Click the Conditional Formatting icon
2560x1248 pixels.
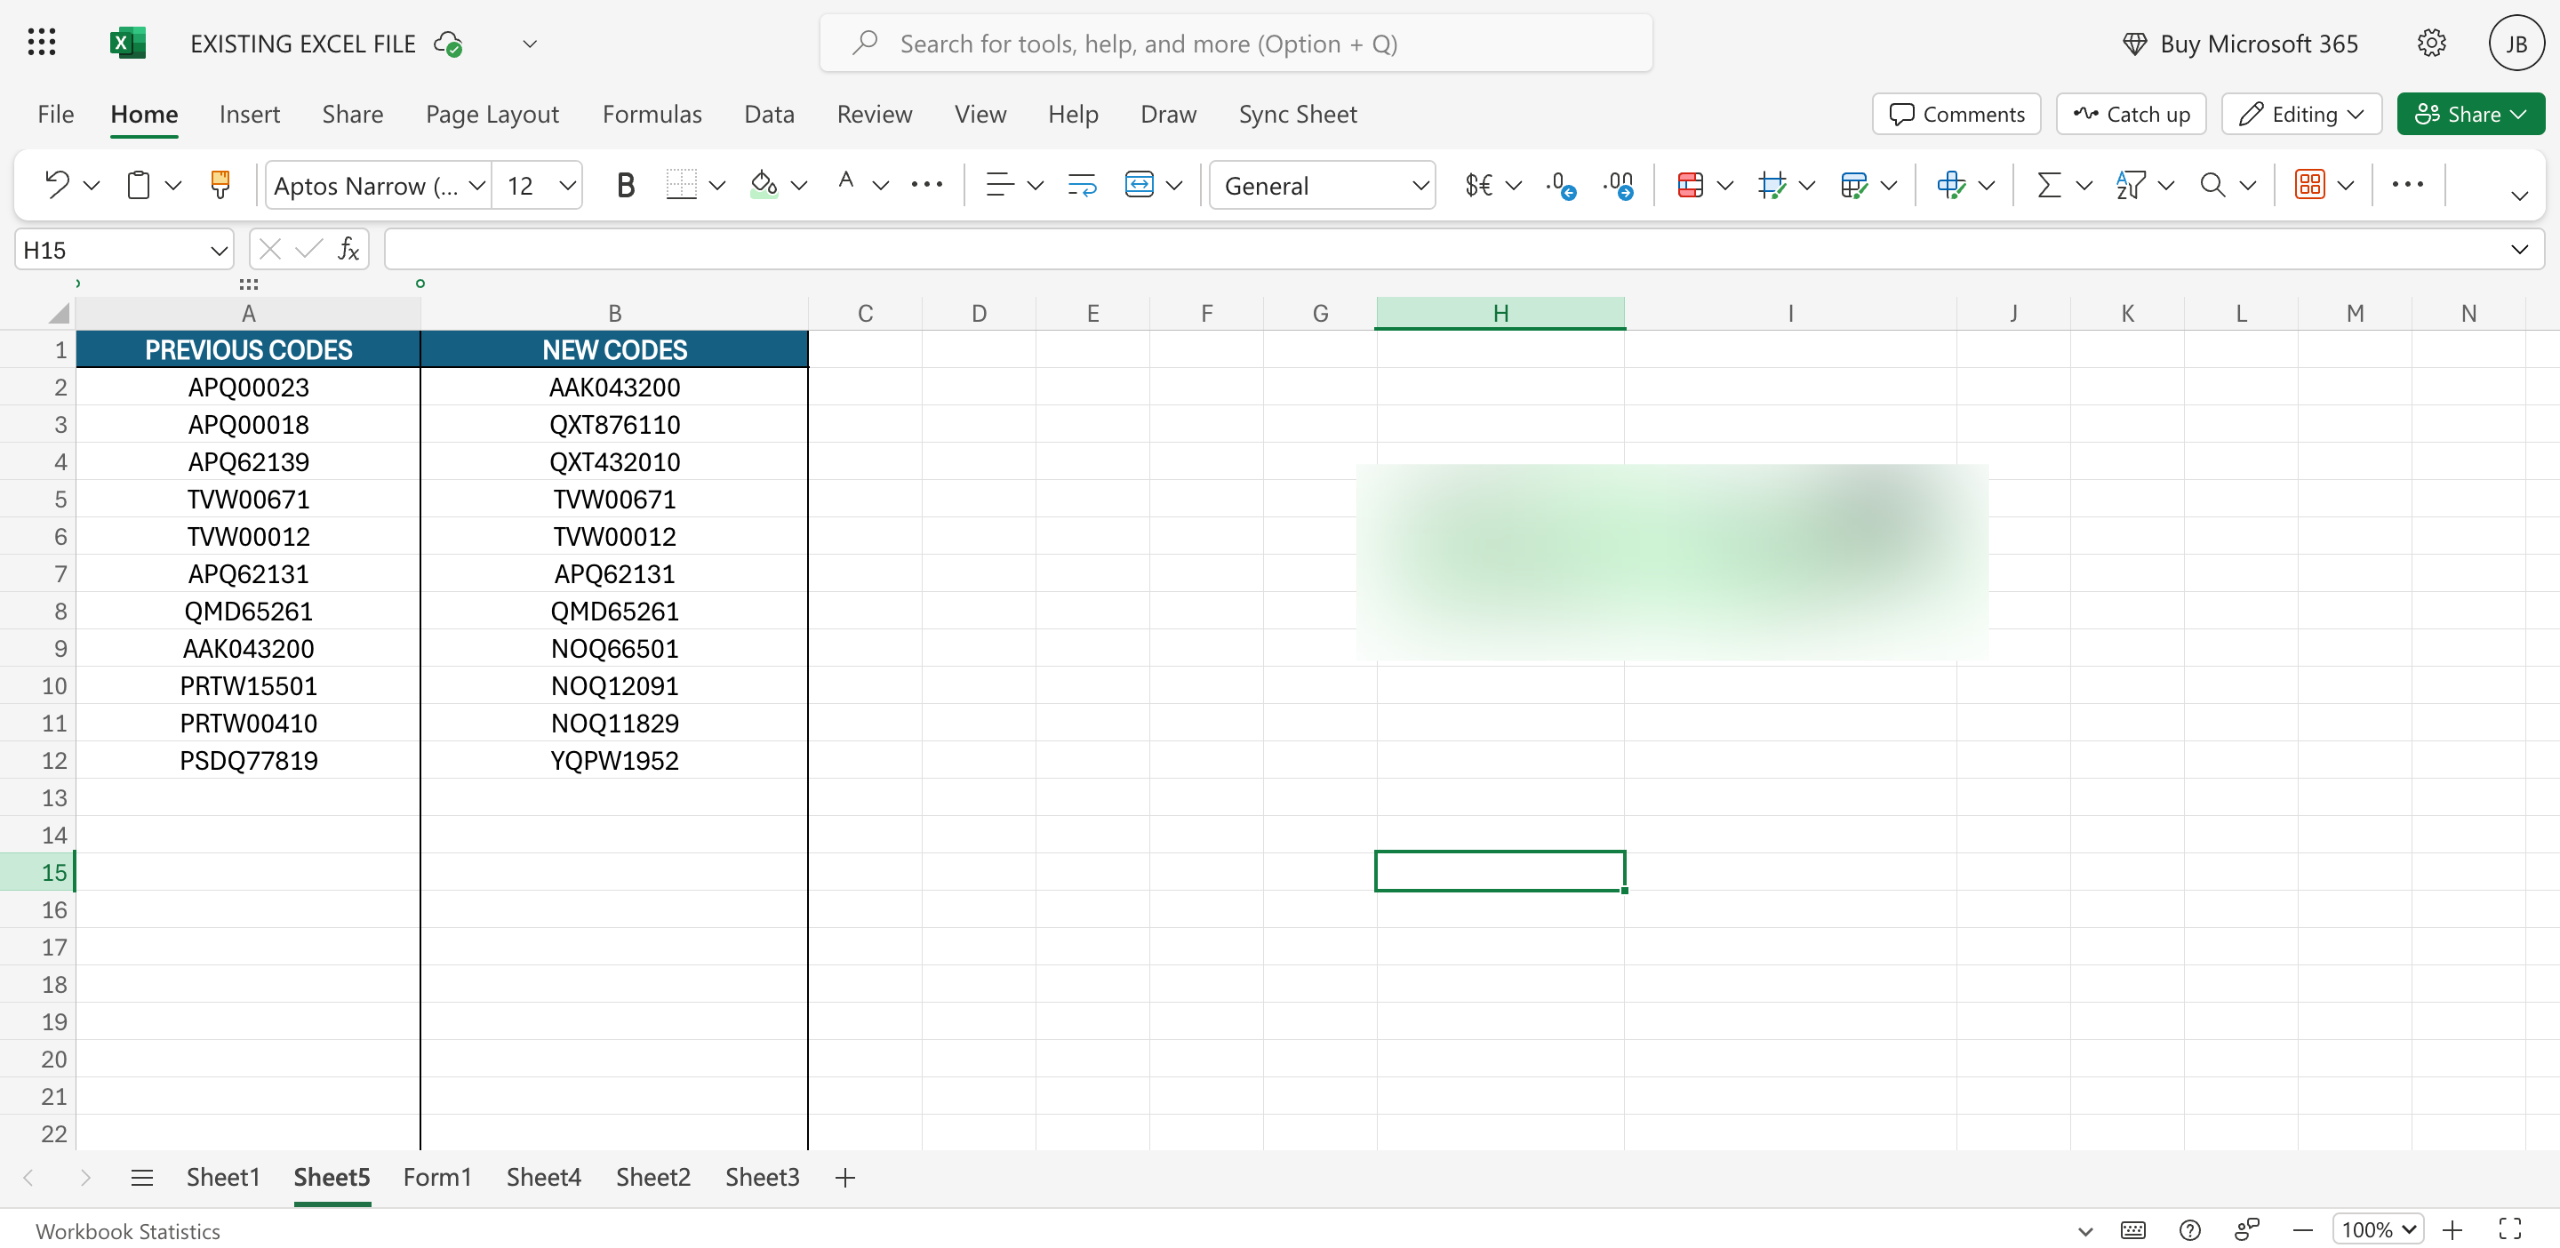coord(1690,185)
